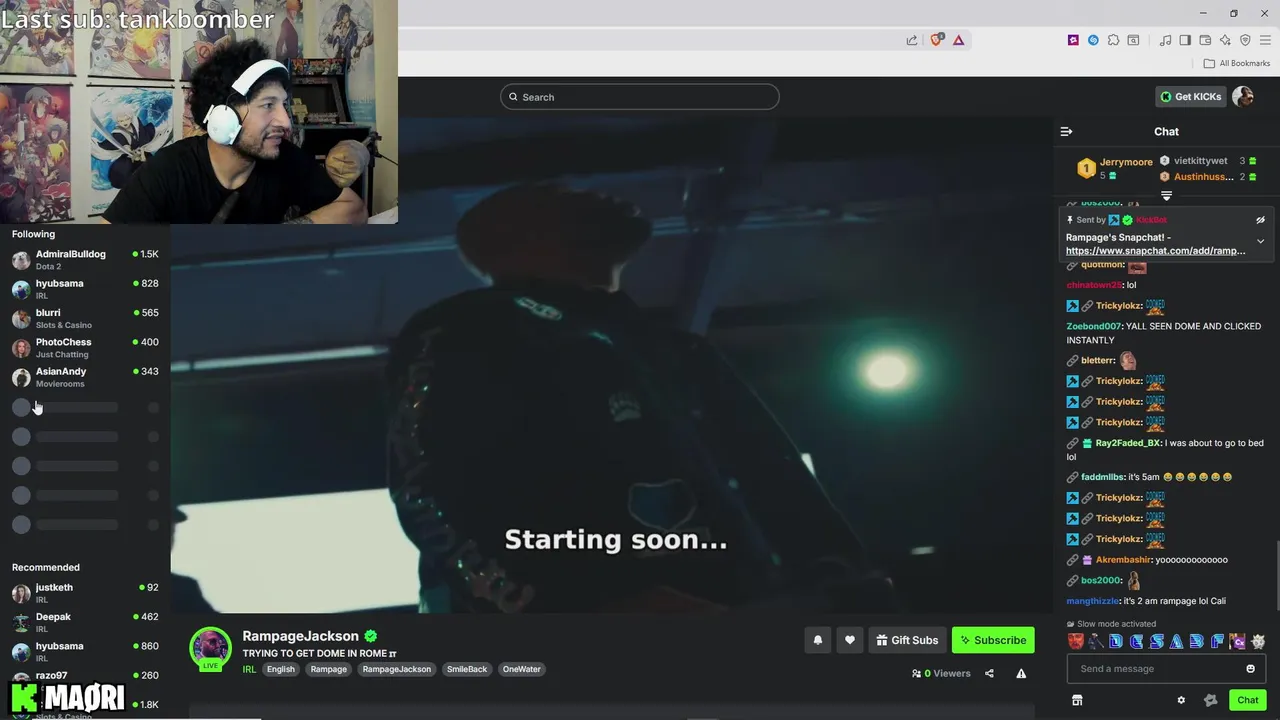Image resolution: width=1280 pixels, height=720 pixels.
Task: Click username Zoebond007 in chat
Action: [x=1094, y=326]
